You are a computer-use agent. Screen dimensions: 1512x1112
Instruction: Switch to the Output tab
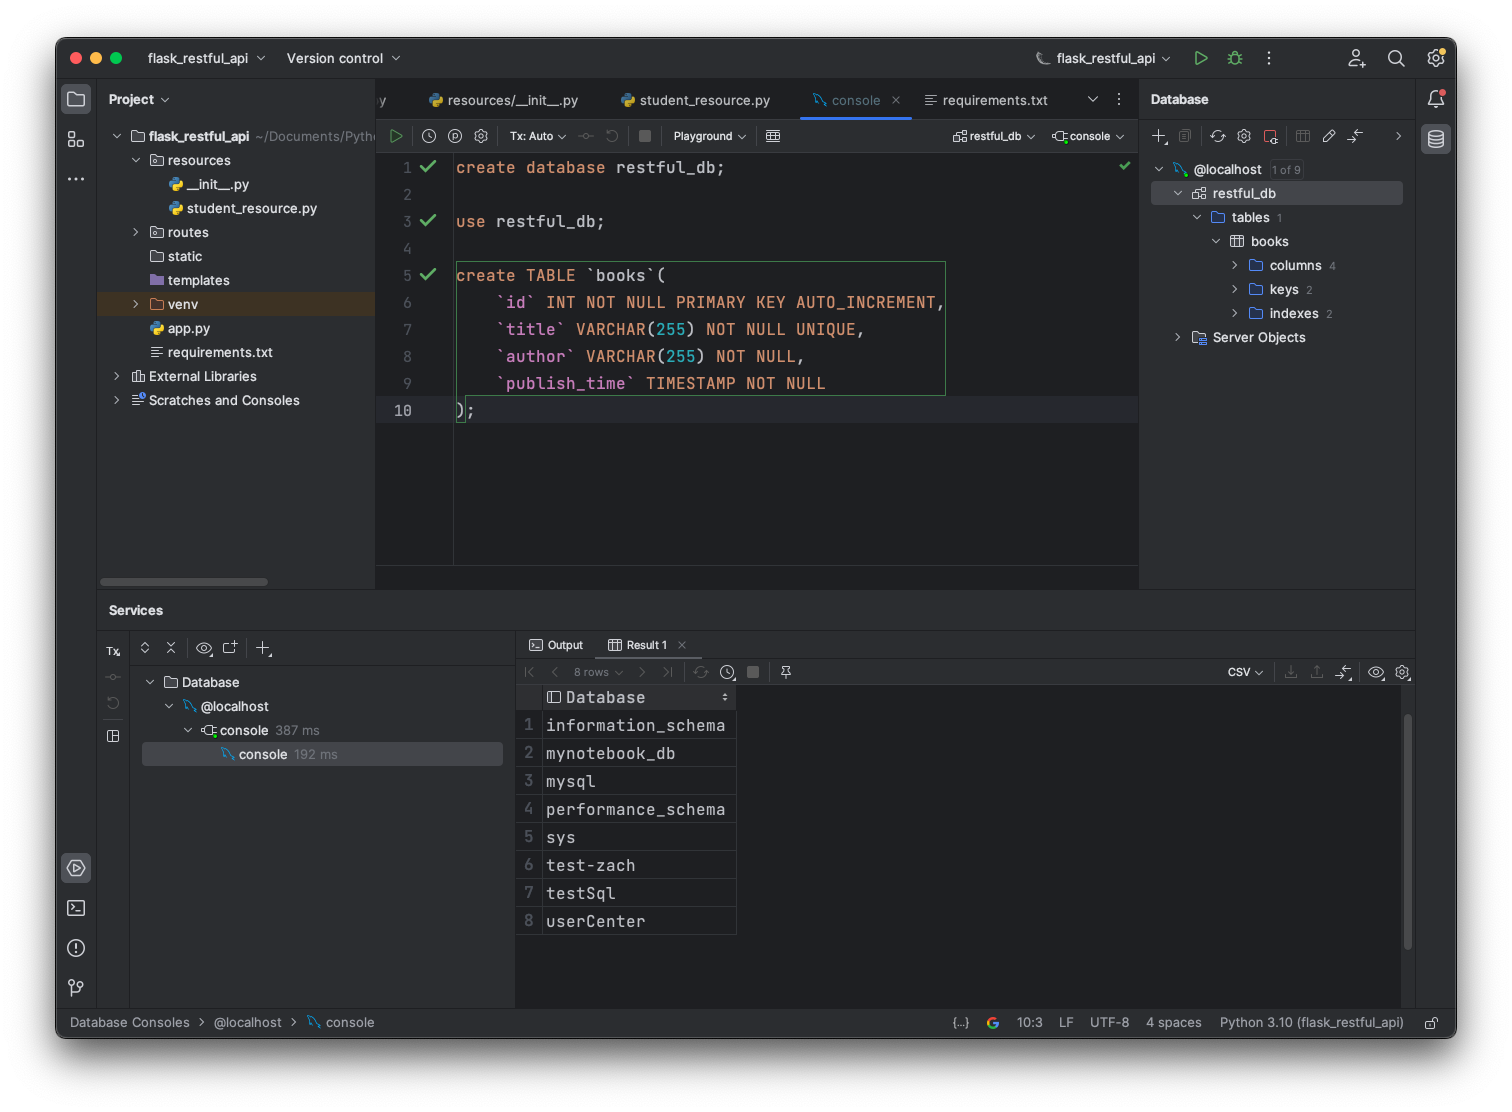(556, 645)
